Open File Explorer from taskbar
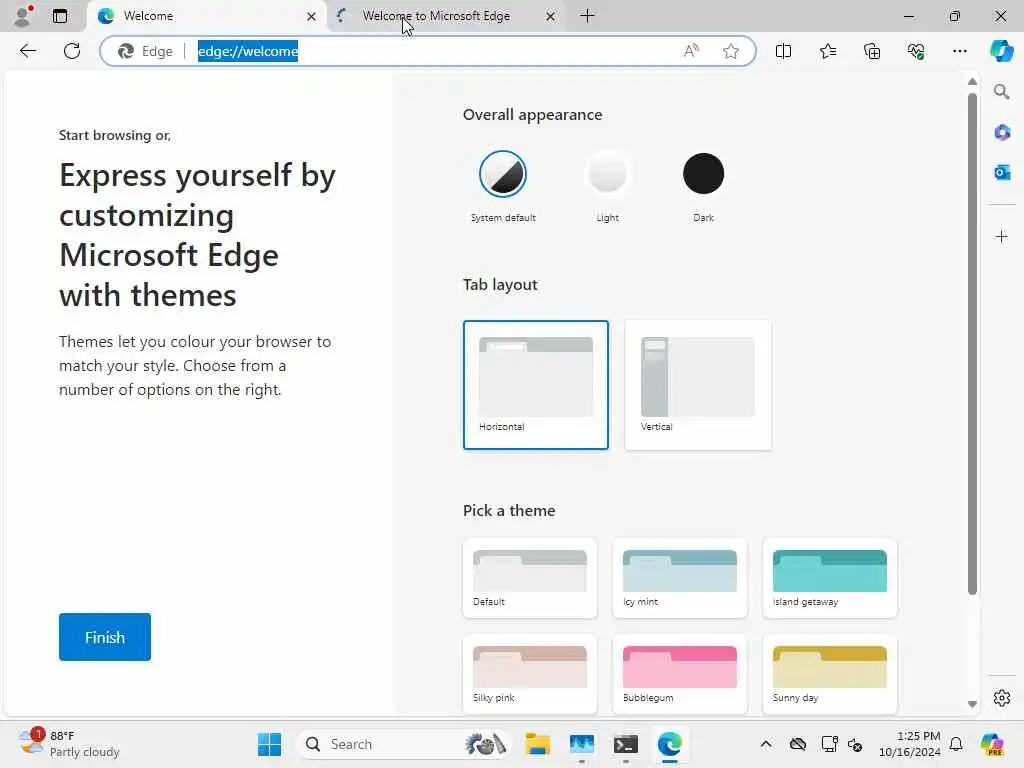This screenshot has width=1024, height=768. click(537, 744)
